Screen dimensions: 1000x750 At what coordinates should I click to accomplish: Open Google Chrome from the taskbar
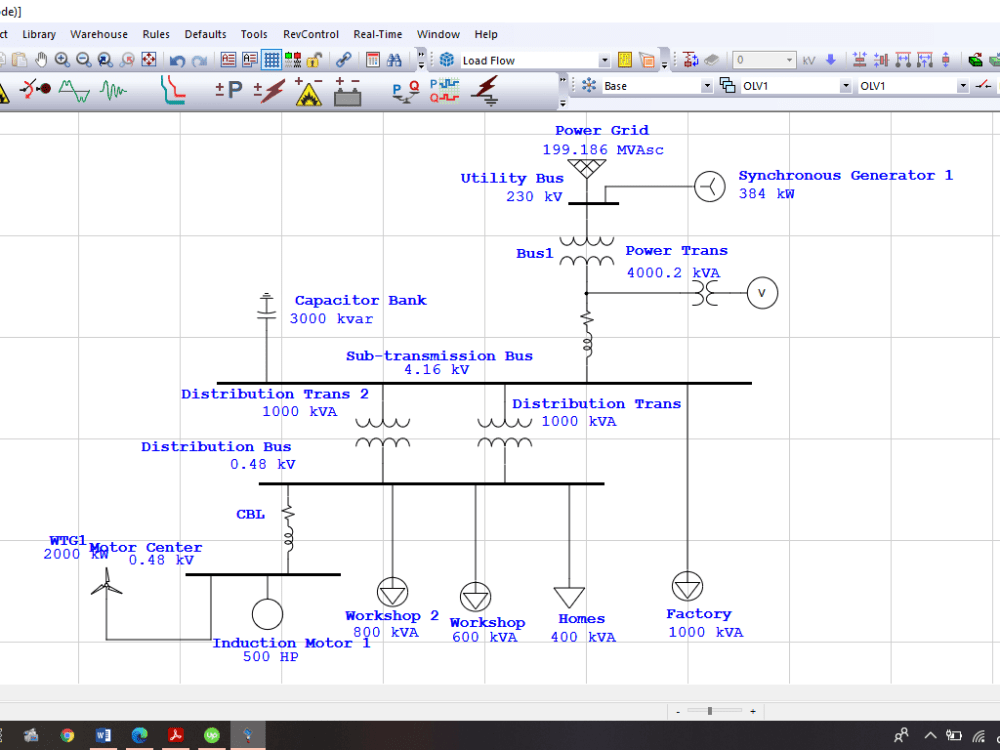pyautogui.click(x=67, y=735)
